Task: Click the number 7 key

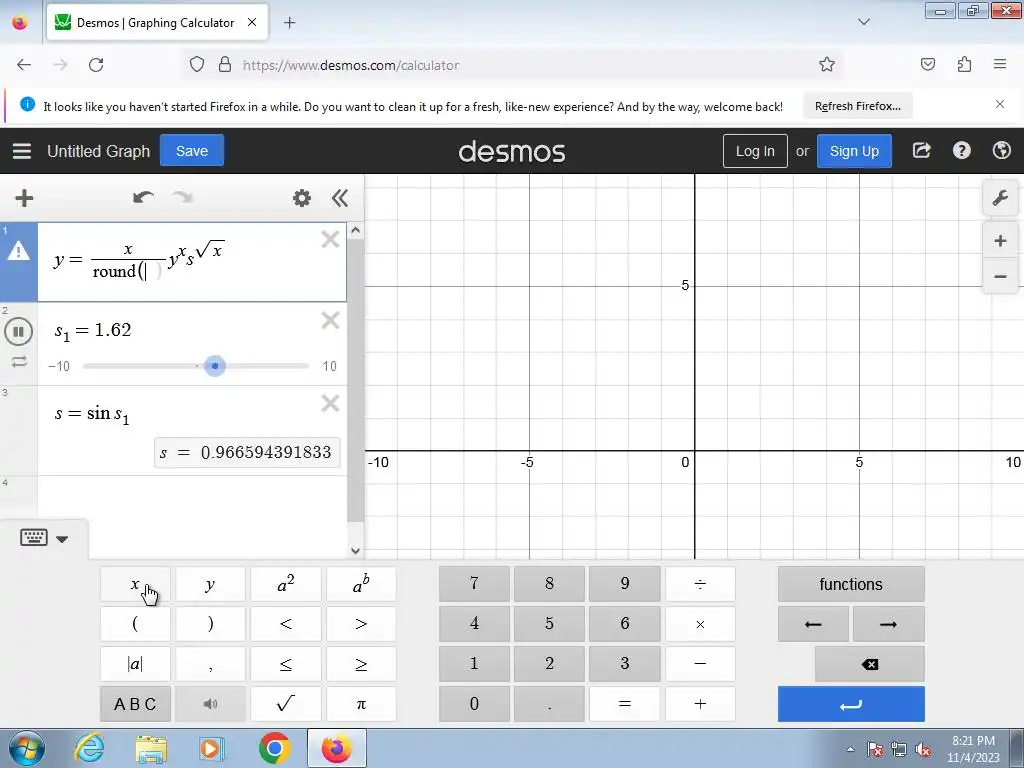Action: [x=474, y=584]
